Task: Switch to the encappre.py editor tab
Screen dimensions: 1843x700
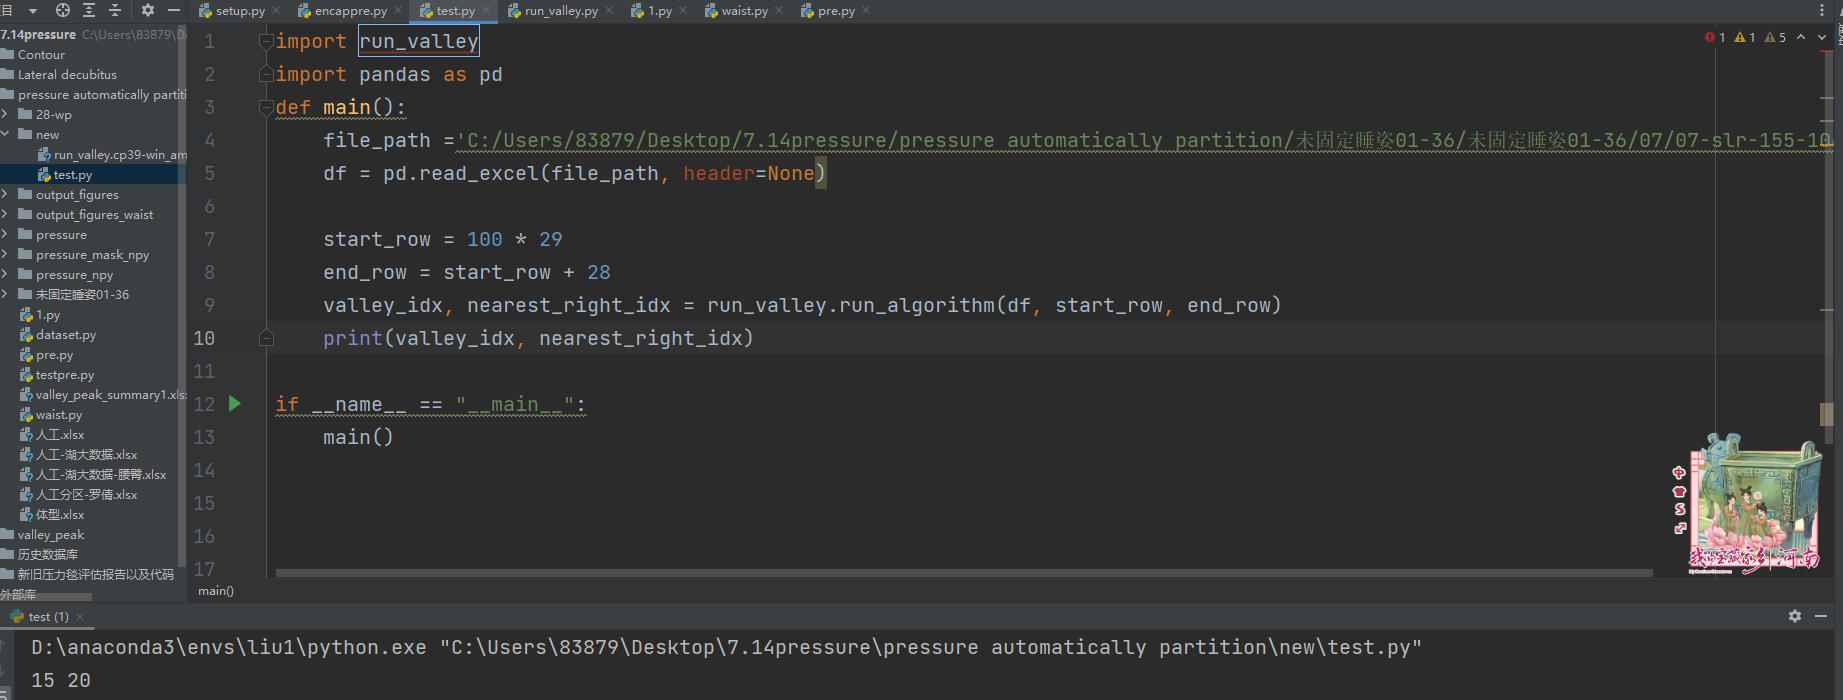Action: 350,11
